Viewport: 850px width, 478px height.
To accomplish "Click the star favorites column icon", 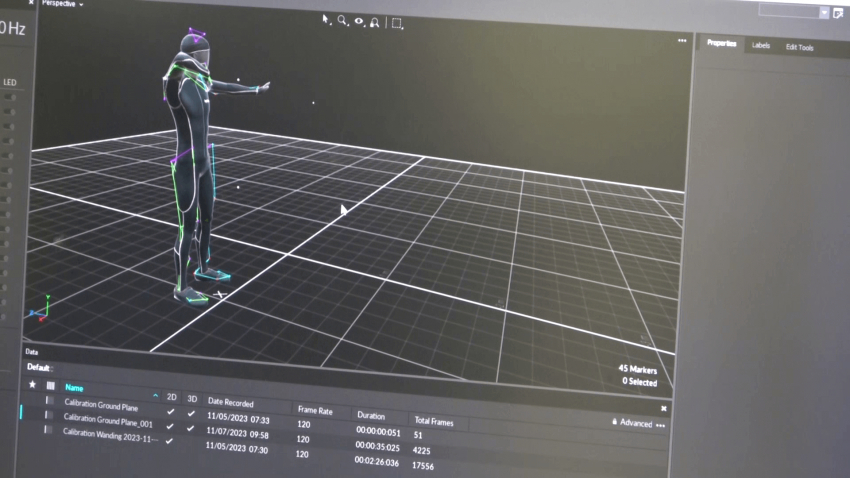I will (32, 384).
